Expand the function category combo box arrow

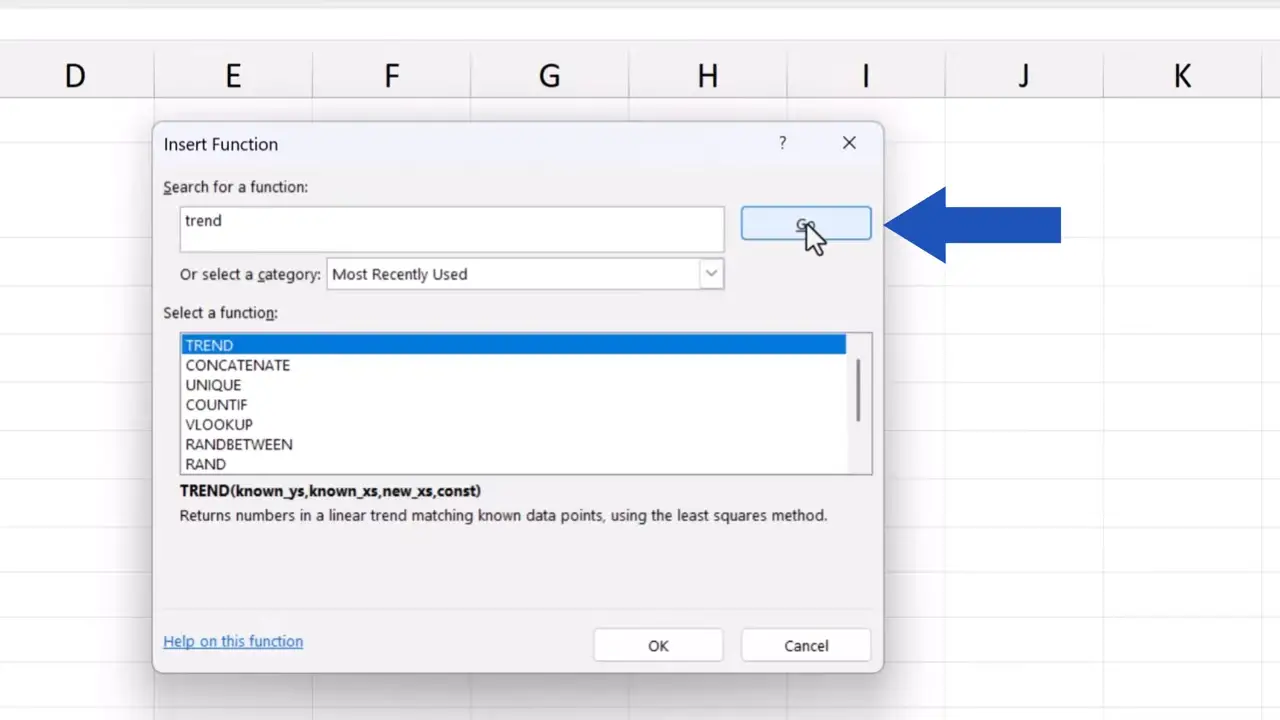click(x=710, y=274)
